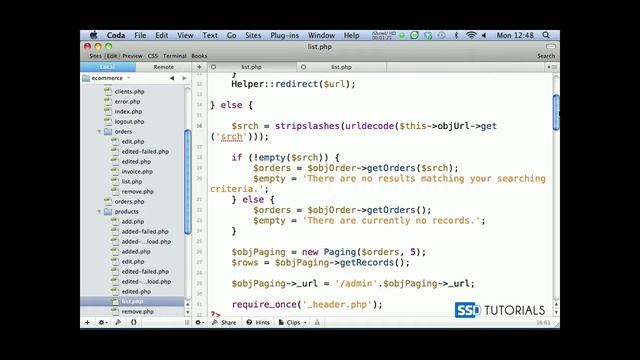Open edited-failed.php in orders folder
The height and width of the screenshot is (360, 640).
pyautogui.click(x=145, y=152)
